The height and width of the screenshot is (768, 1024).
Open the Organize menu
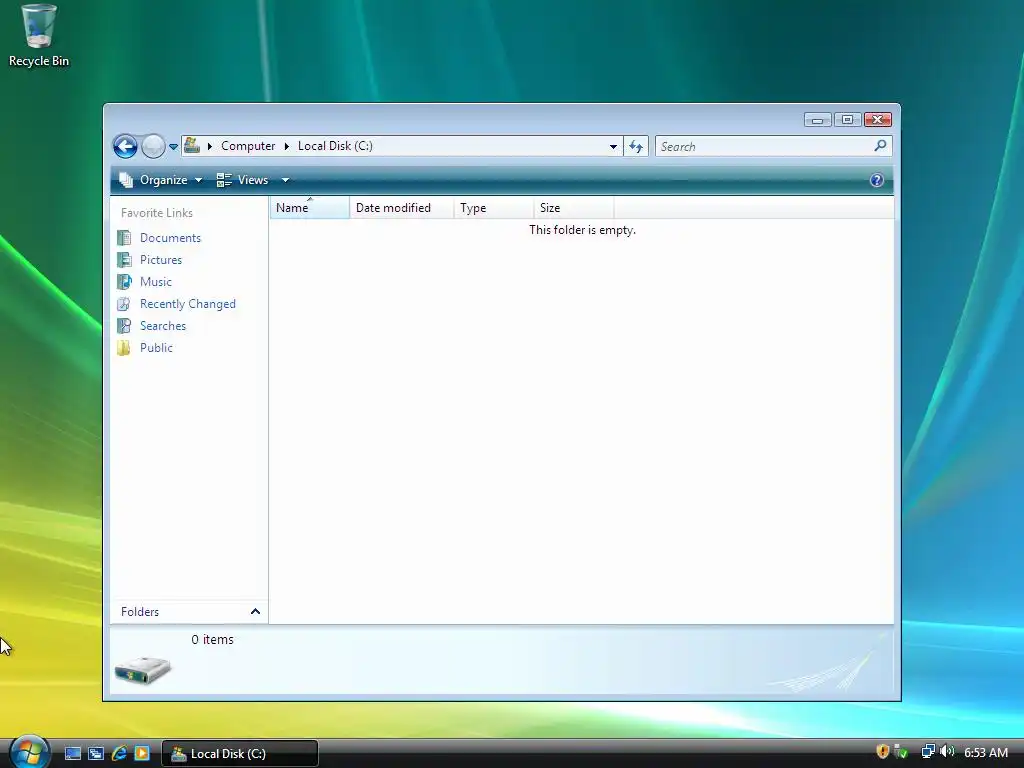tap(161, 180)
